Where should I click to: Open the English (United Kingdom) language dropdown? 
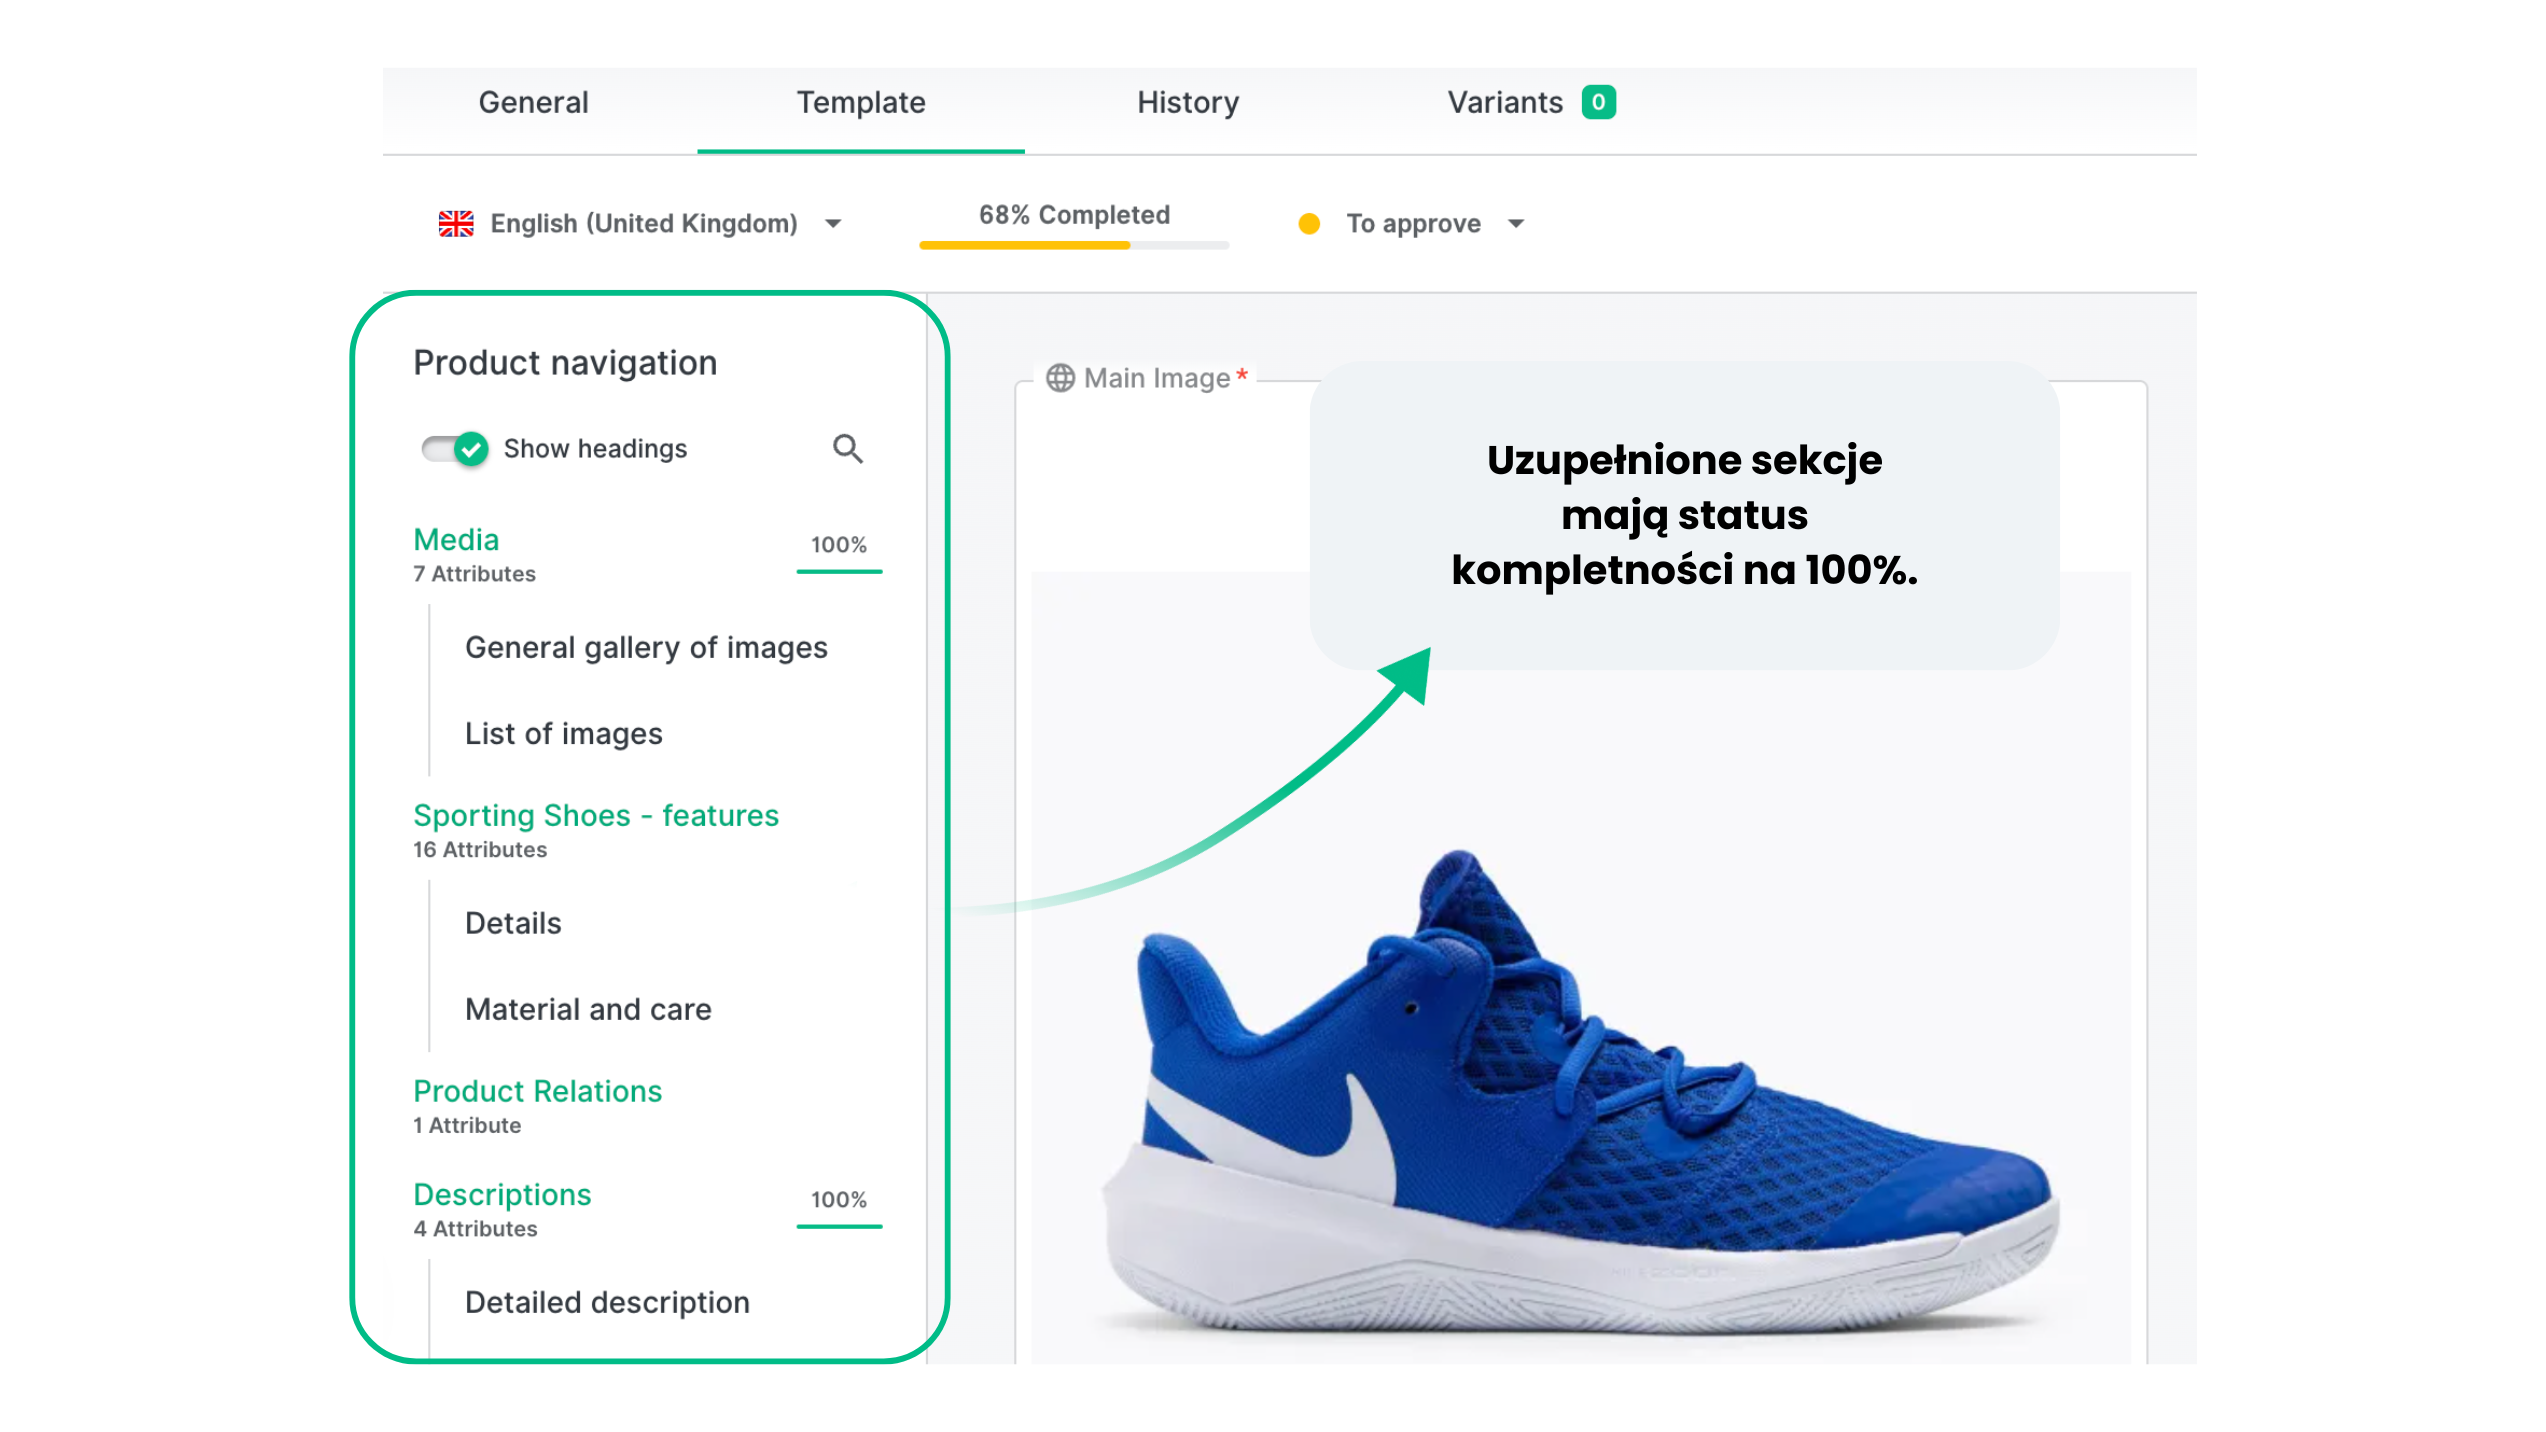click(641, 223)
